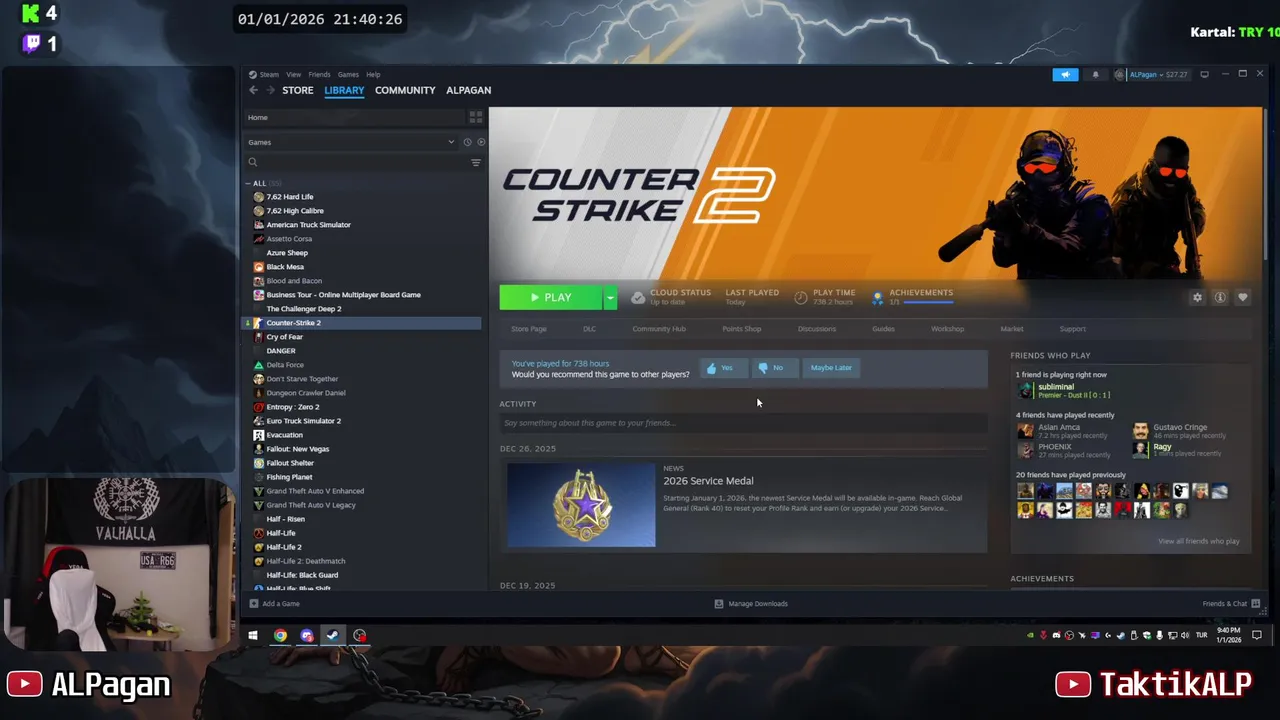
Task: Open the Friends & Chat icon
Action: [x=1255, y=604]
